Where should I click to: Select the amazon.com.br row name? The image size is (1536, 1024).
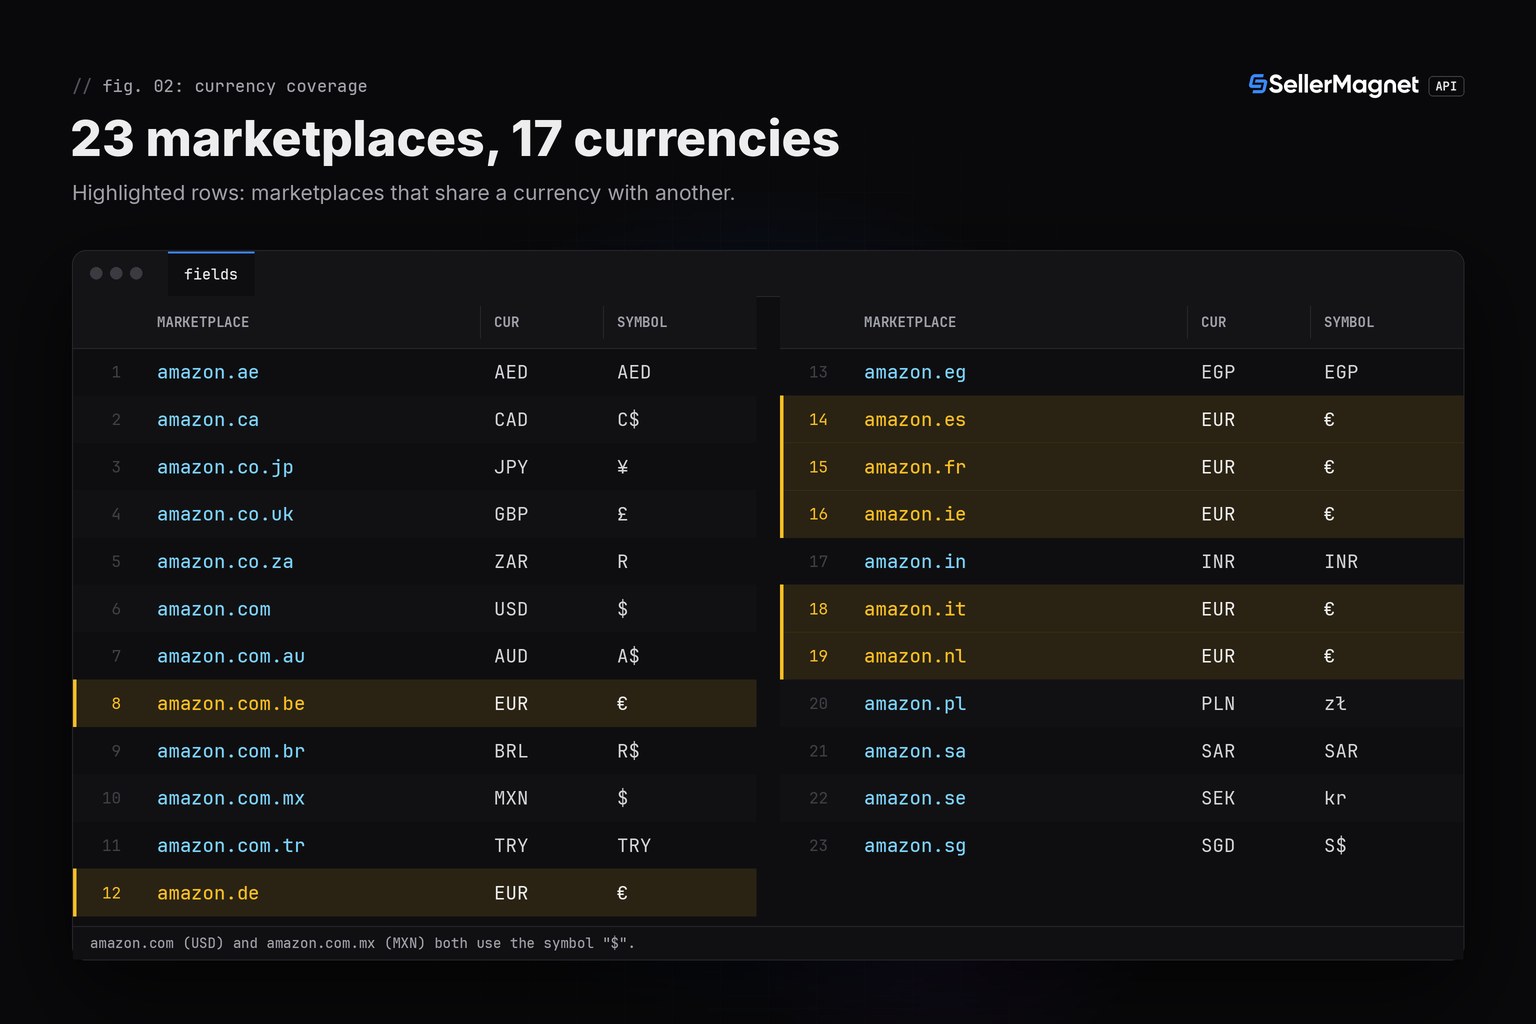pyautogui.click(x=231, y=751)
